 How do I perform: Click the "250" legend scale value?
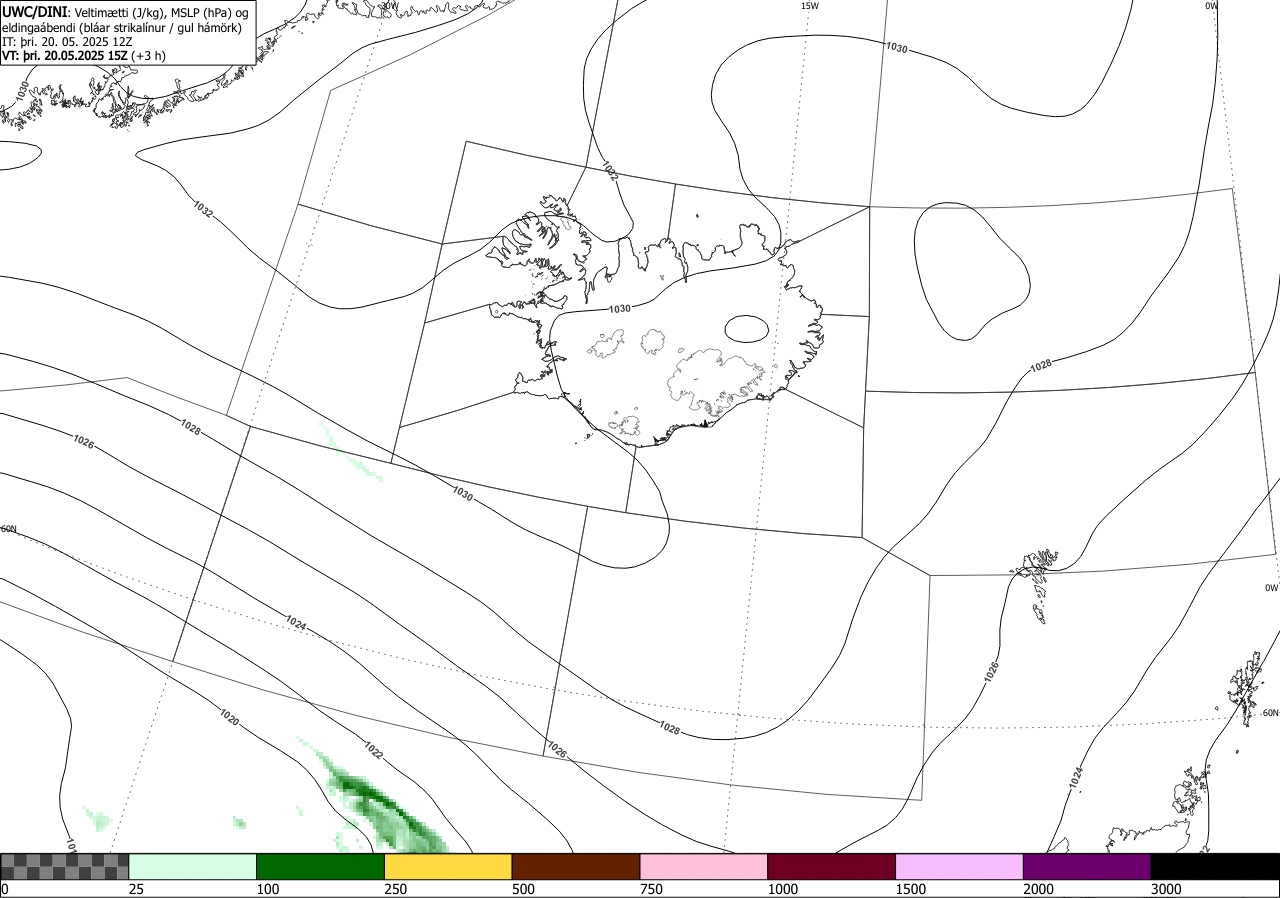pyautogui.click(x=396, y=889)
